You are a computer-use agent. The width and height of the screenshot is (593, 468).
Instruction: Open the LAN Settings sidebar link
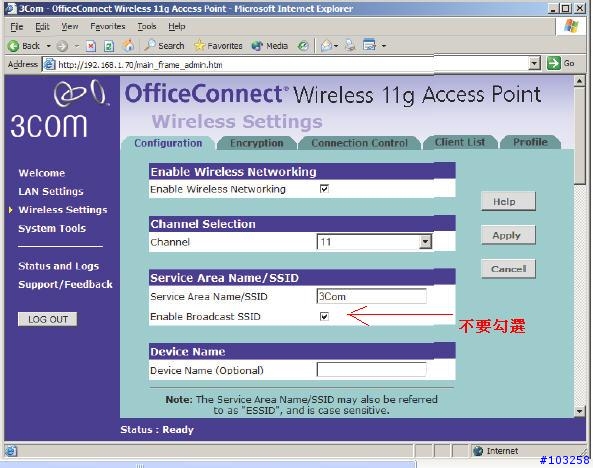tap(51, 191)
